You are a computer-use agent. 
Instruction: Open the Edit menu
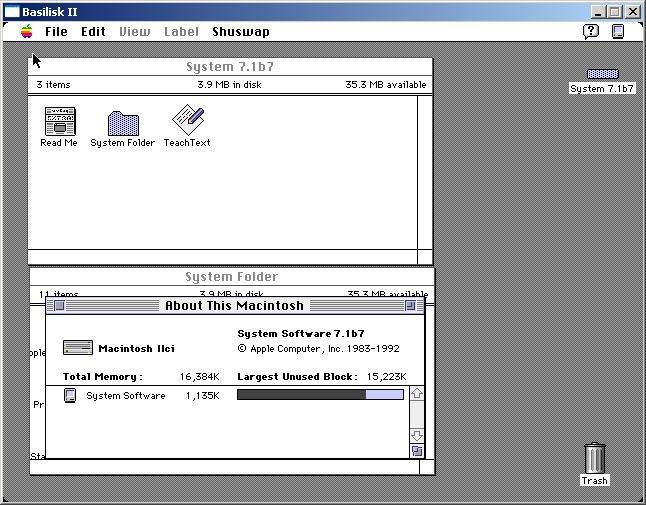pos(93,32)
